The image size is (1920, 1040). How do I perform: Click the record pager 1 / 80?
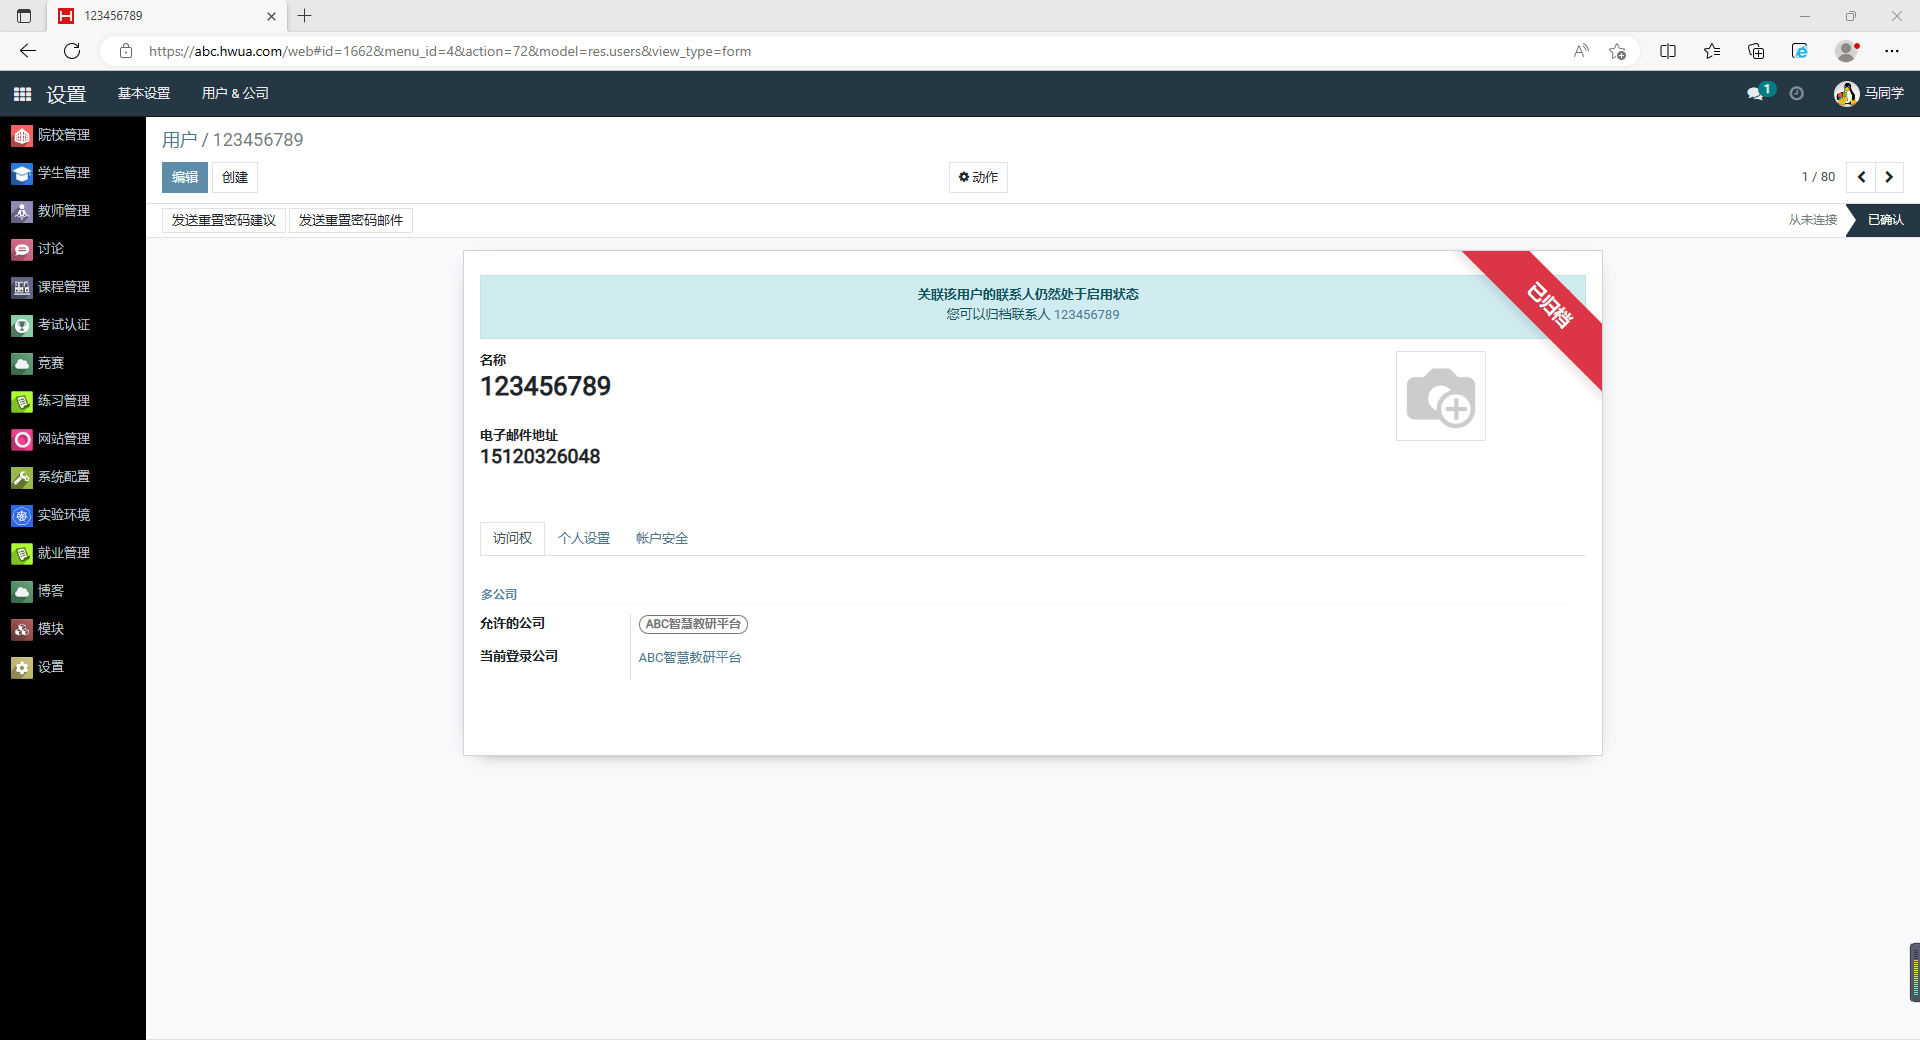point(1818,177)
